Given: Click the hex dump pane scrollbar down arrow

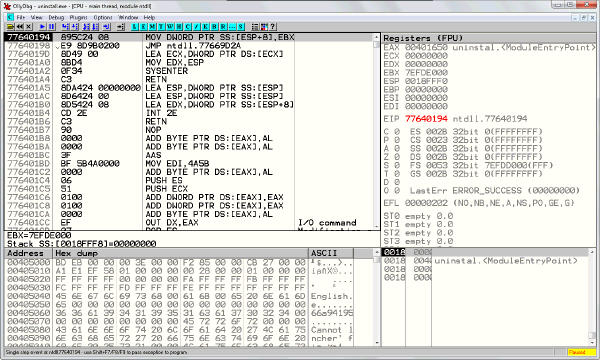Looking at the screenshot, I should point(377,343).
